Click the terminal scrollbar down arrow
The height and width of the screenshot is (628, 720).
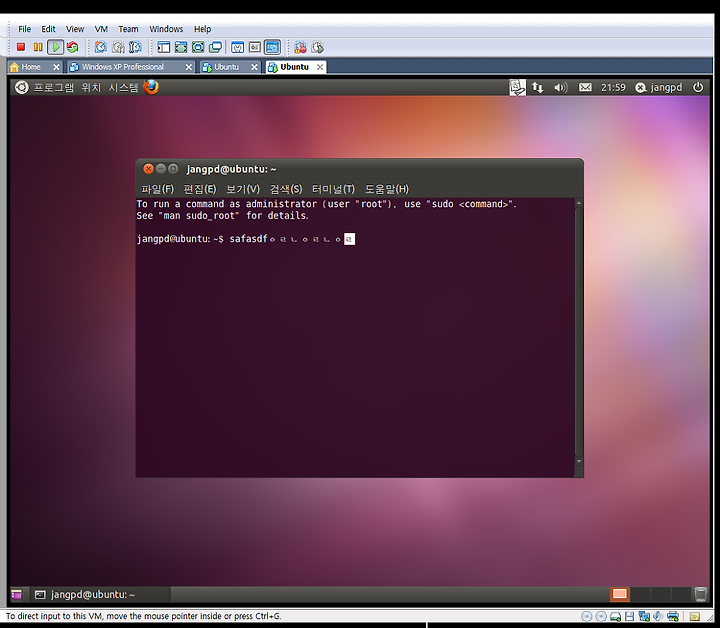(579, 461)
